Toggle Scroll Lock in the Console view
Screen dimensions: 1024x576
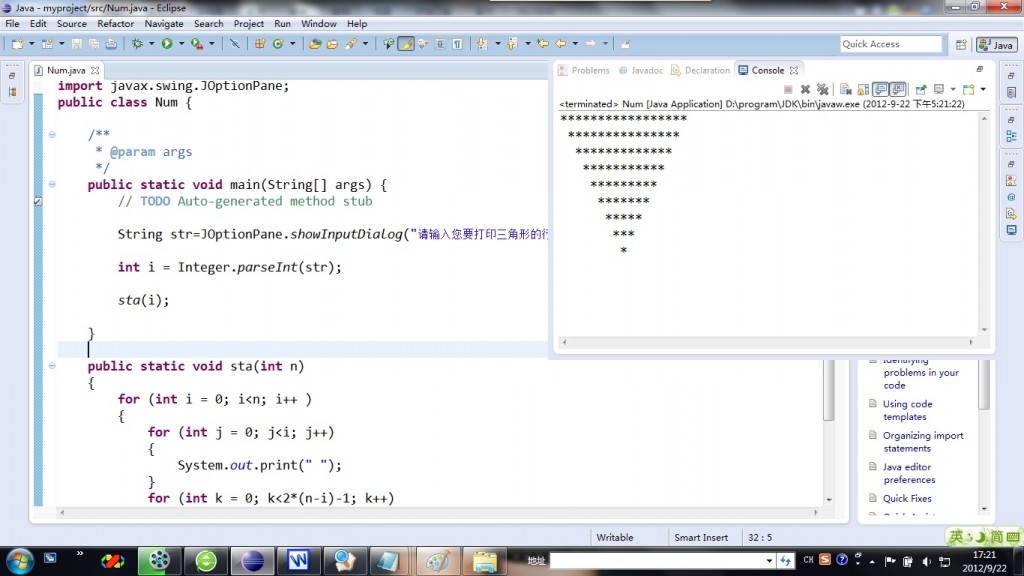(864, 89)
